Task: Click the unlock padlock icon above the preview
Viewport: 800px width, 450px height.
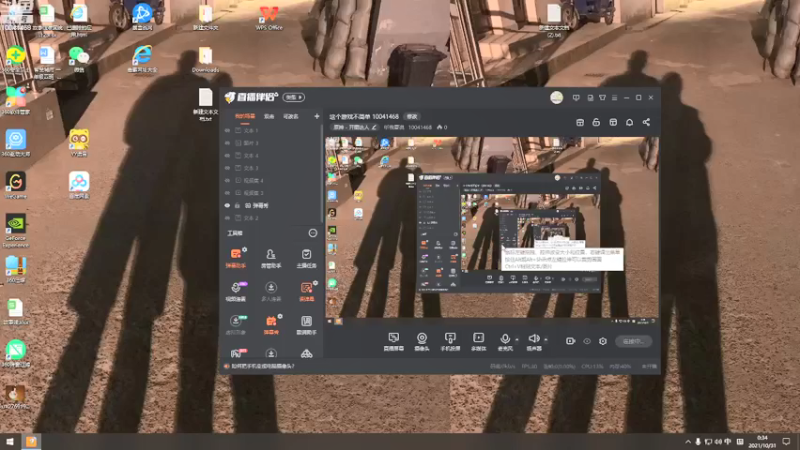Action: tap(596, 122)
